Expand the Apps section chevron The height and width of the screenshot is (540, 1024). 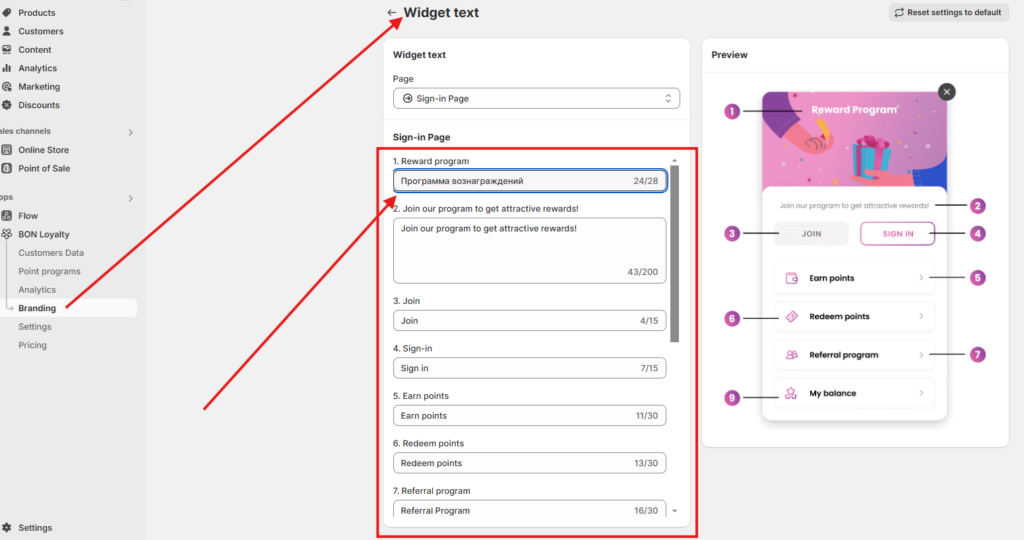pyautogui.click(x=130, y=198)
